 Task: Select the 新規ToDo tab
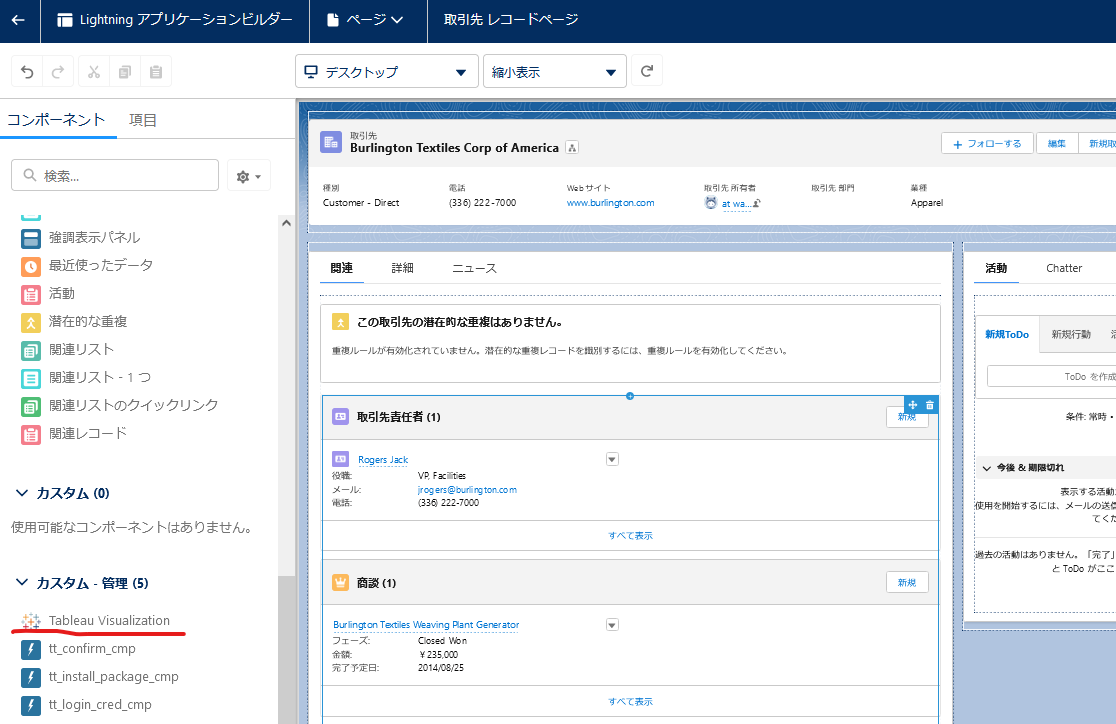click(1006, 334)
